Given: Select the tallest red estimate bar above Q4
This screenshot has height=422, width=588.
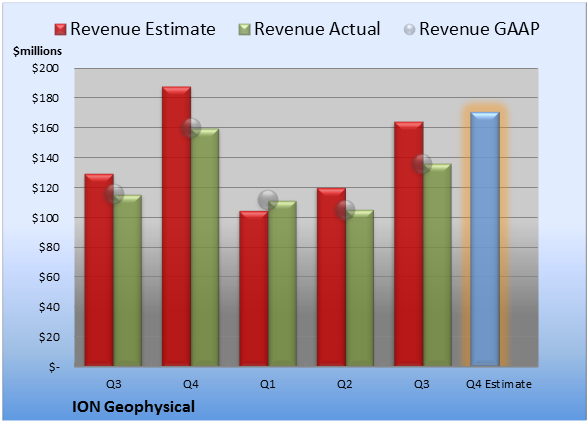Looking at the screenshot, I should [x=176, y=226].
